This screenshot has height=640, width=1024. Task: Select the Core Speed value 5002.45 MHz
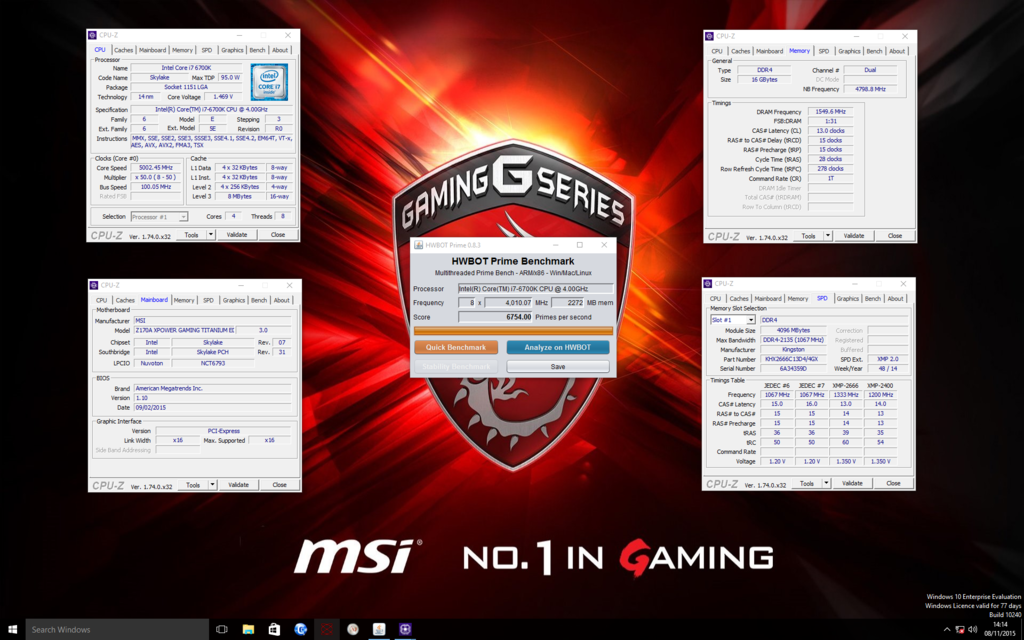coord(155,168)
